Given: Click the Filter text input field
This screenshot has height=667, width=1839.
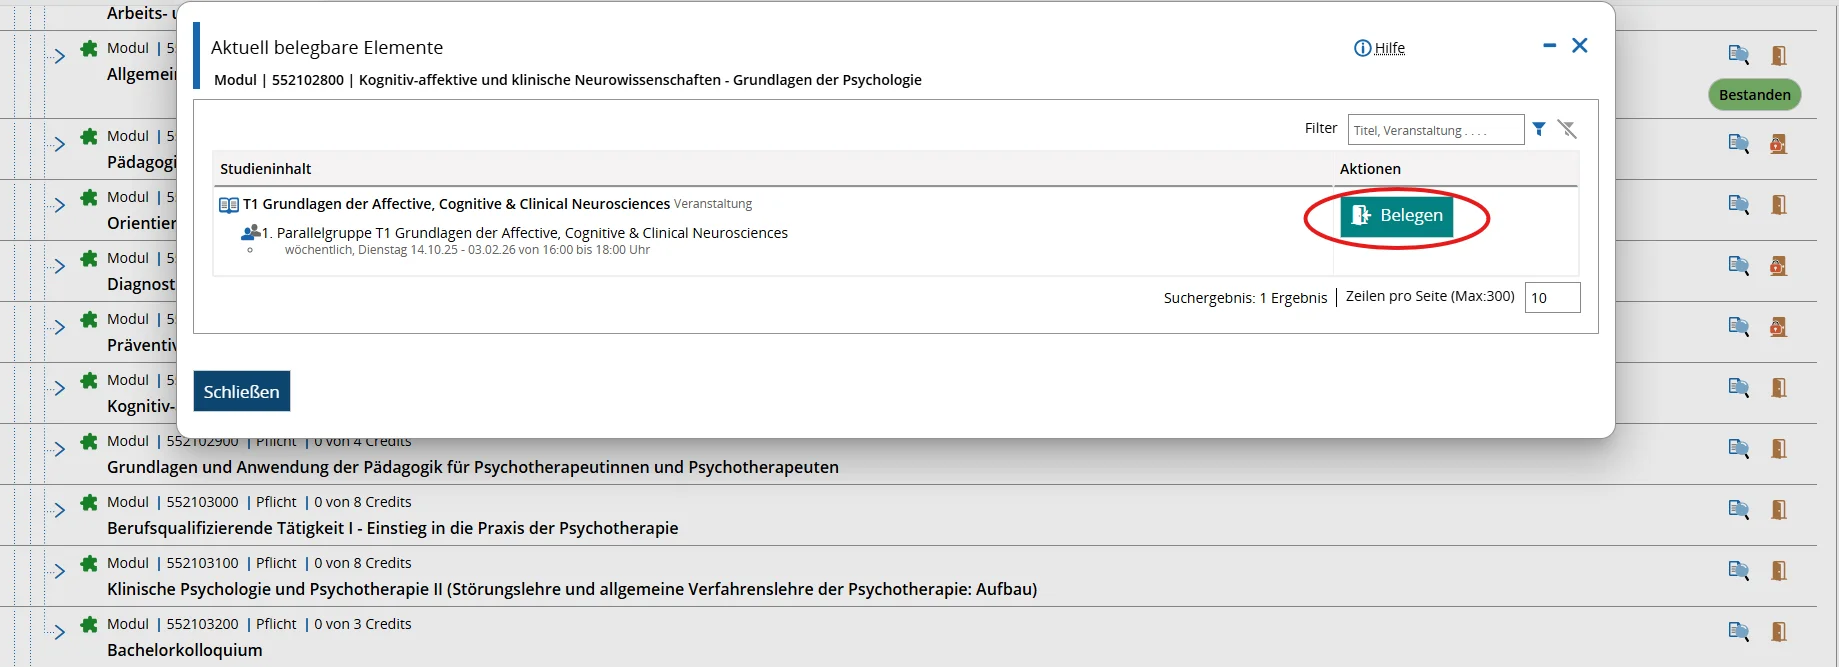Looking at the screenshot, I should pyautogui.click(x=1435, y=130).
